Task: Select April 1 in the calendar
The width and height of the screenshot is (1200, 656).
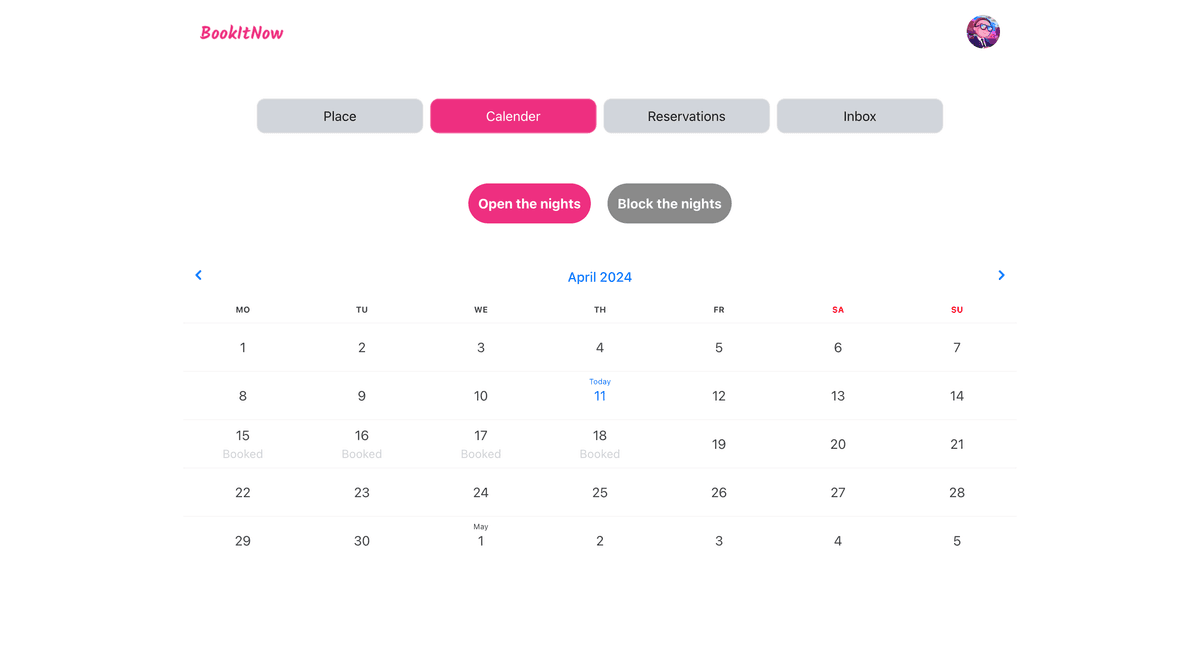Action: coord(243,348)
